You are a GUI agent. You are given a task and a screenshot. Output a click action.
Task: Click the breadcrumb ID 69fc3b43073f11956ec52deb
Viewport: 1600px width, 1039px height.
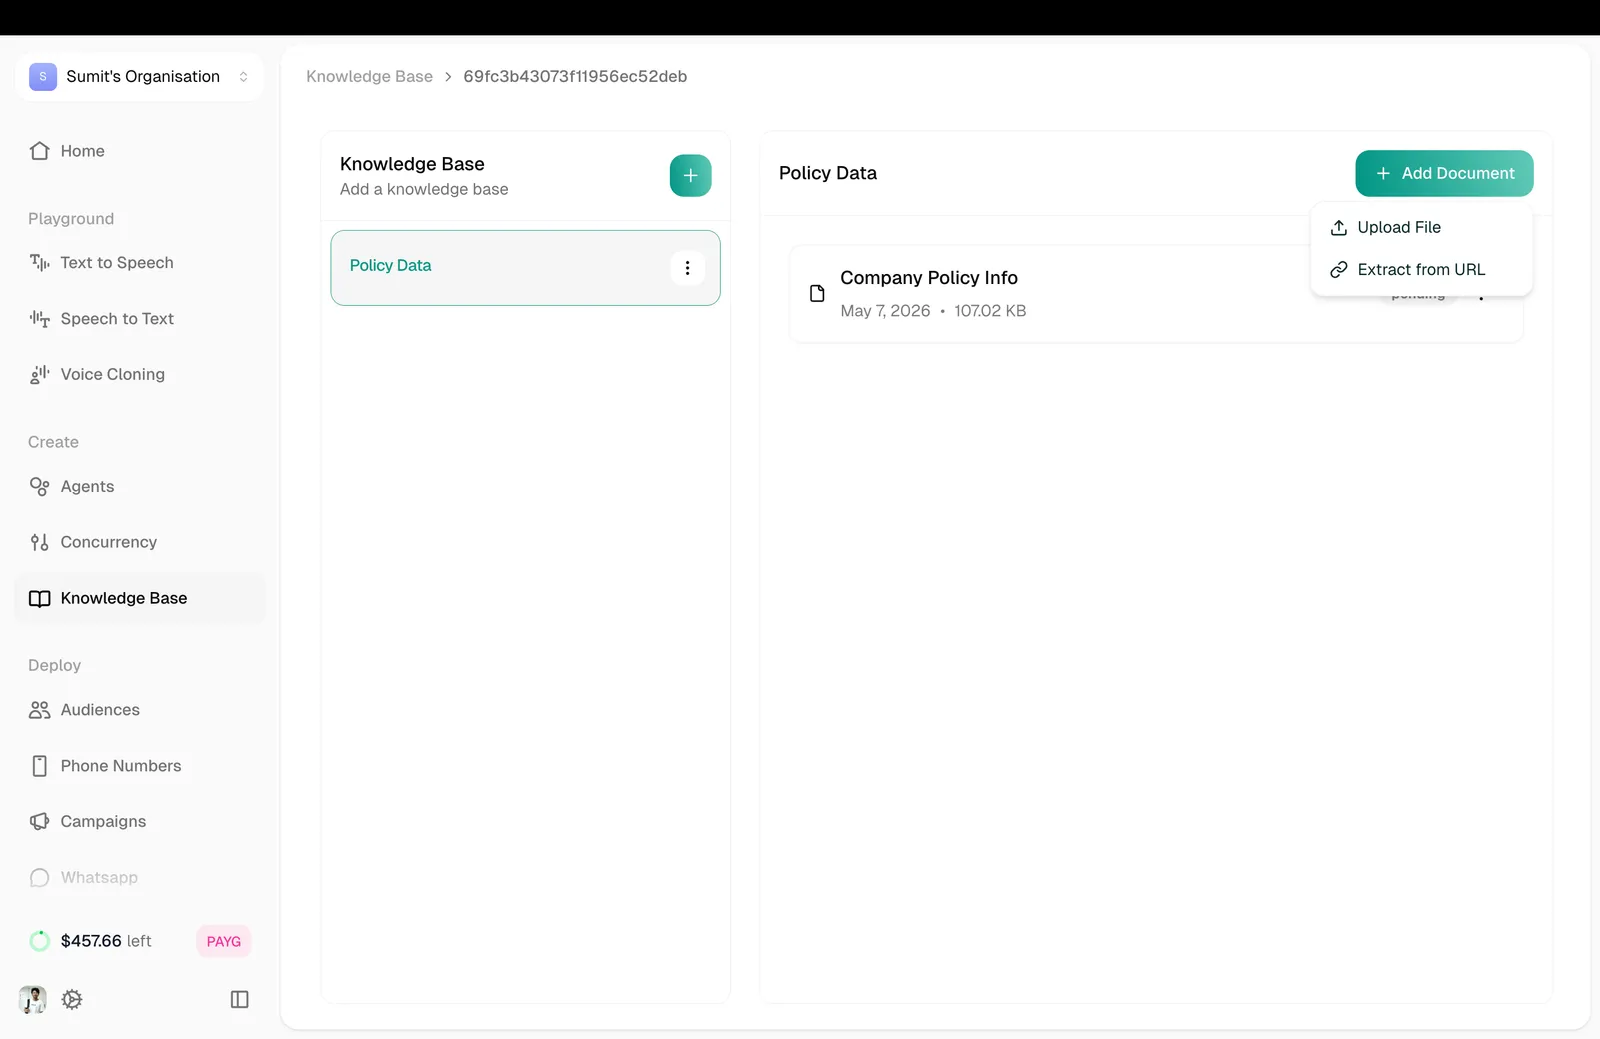click(x=575, y=77)
